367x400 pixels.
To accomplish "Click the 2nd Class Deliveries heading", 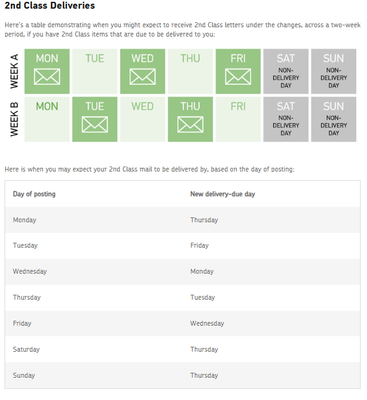I will 50,6.
